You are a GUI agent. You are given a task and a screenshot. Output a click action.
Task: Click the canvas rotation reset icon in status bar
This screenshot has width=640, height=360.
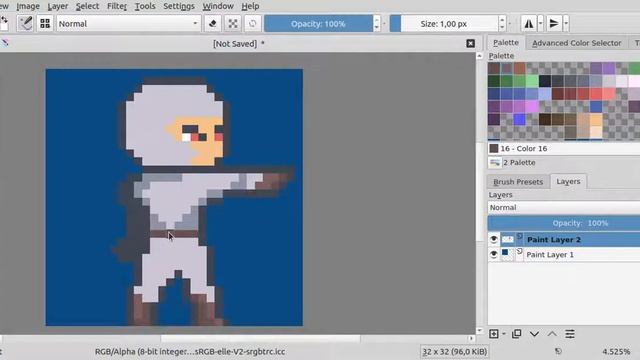click(x=558, y=351)
